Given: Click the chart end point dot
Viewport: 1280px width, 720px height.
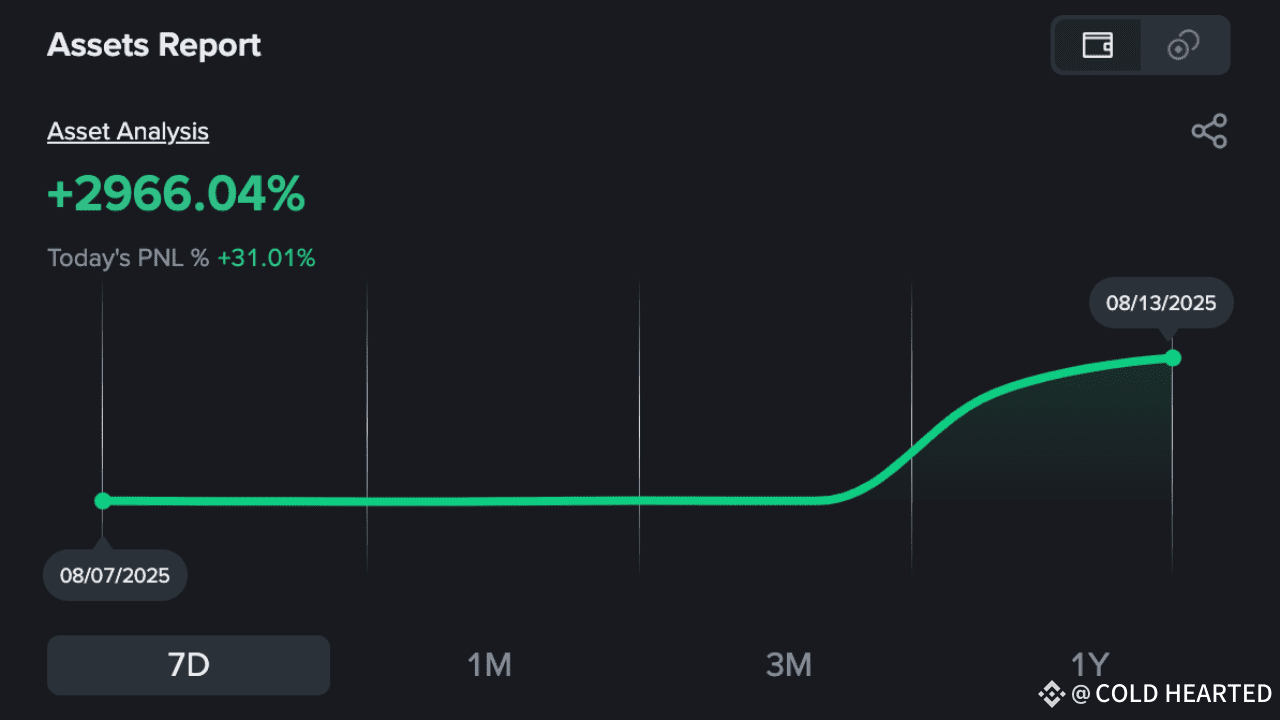Looking at the screenshot, I should pos(1173,358).
